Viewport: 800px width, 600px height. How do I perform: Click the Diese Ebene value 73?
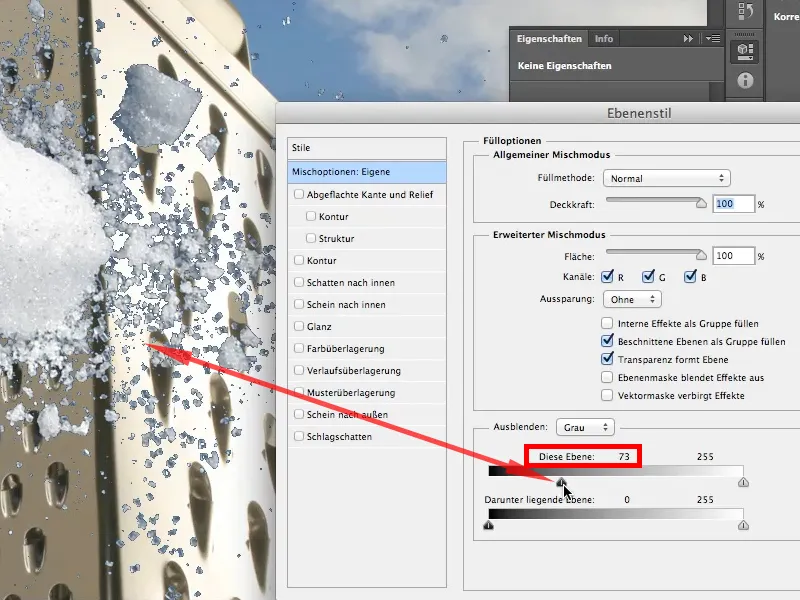pos(624,457)
